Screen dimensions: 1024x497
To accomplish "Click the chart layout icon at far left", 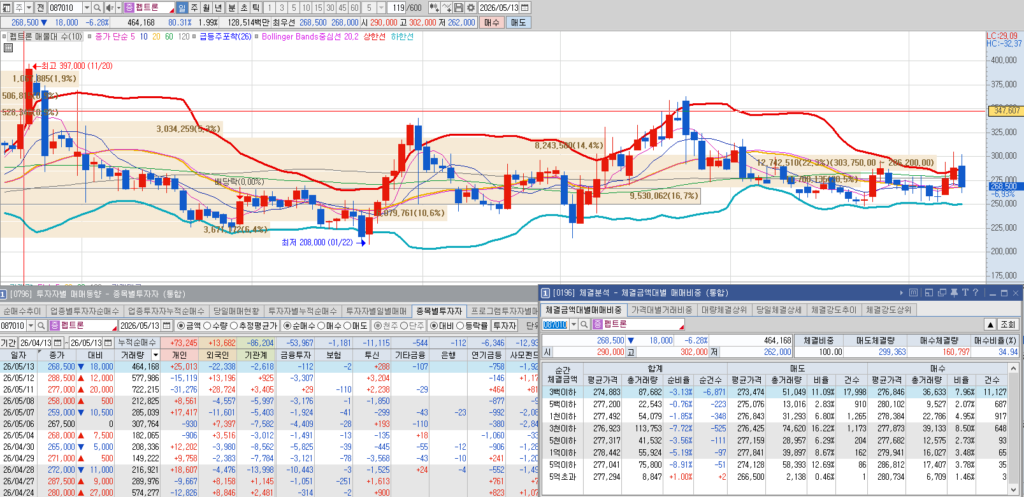I will point(6,7).
